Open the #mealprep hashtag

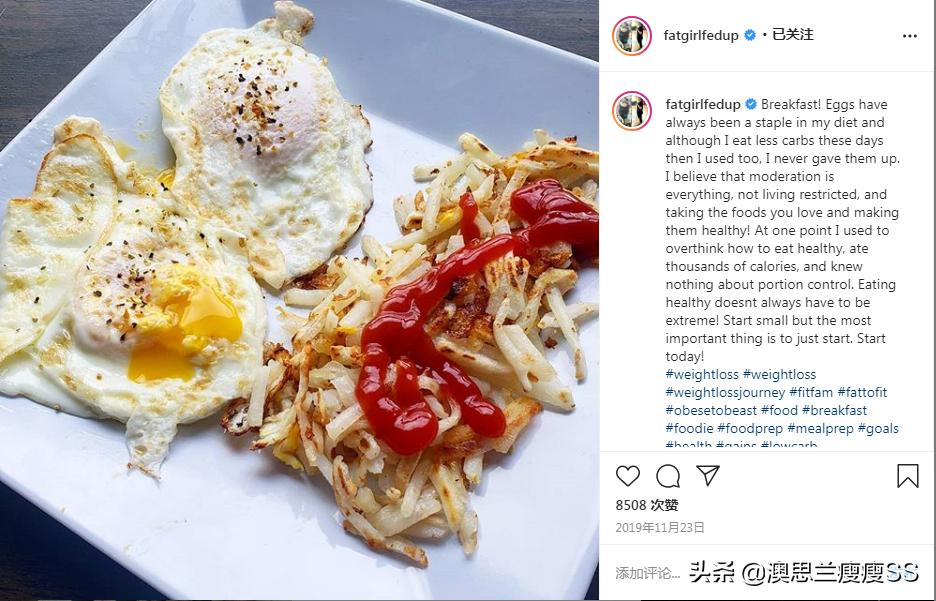[x=820, y=428]
